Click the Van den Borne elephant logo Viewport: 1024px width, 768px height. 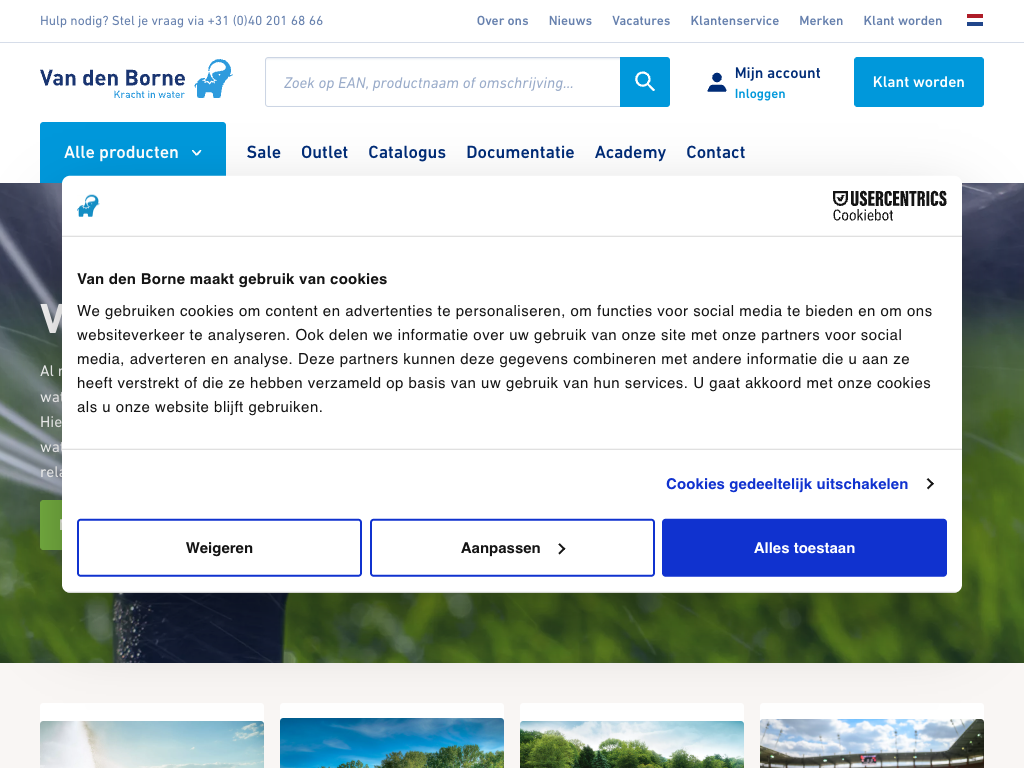pyautogui.click(x=136, y=79)
